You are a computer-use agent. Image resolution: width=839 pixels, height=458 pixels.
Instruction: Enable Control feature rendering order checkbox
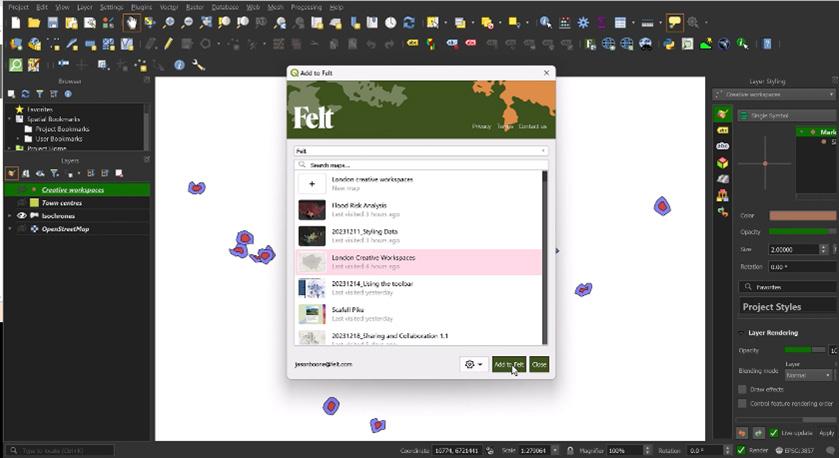pyautogui.click(x=742, y=403)
